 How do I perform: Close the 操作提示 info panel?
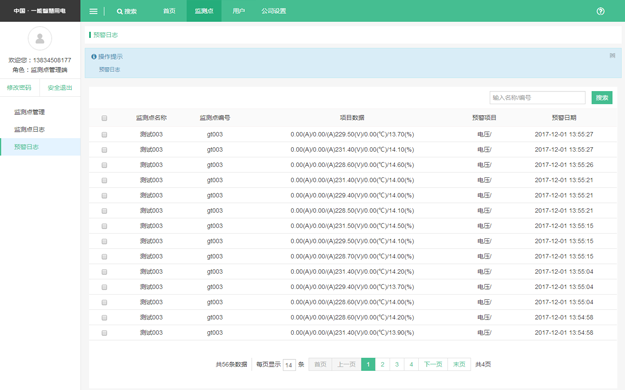coord(612,55)
